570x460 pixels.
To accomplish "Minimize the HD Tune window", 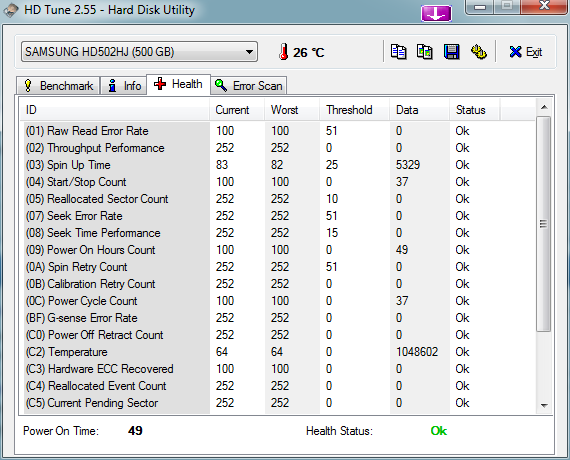I will 480,7.
